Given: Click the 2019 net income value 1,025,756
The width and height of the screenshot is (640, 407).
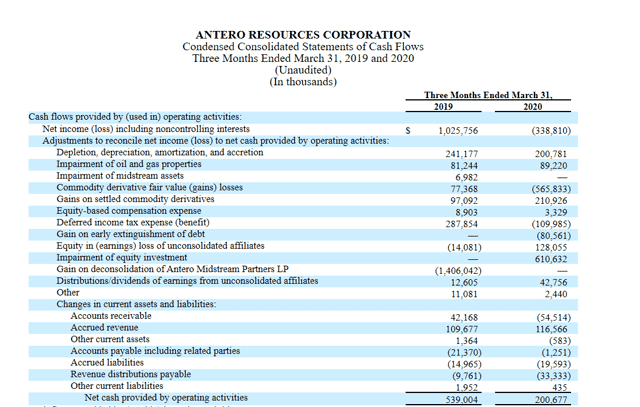Looking at the screenshot, I should coord(457,130).
